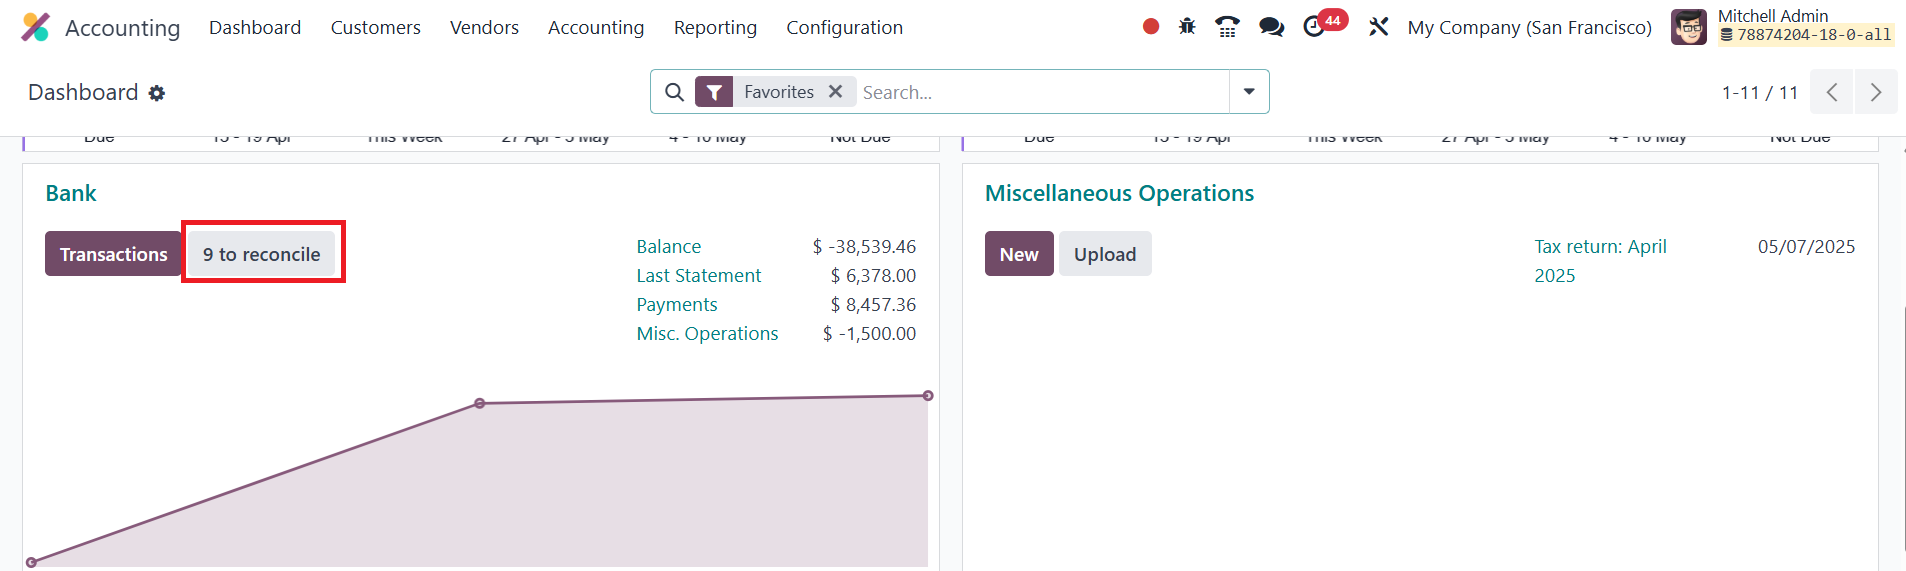
Task: Open Dashboard gear settings icon
Action: pos(157,93)
